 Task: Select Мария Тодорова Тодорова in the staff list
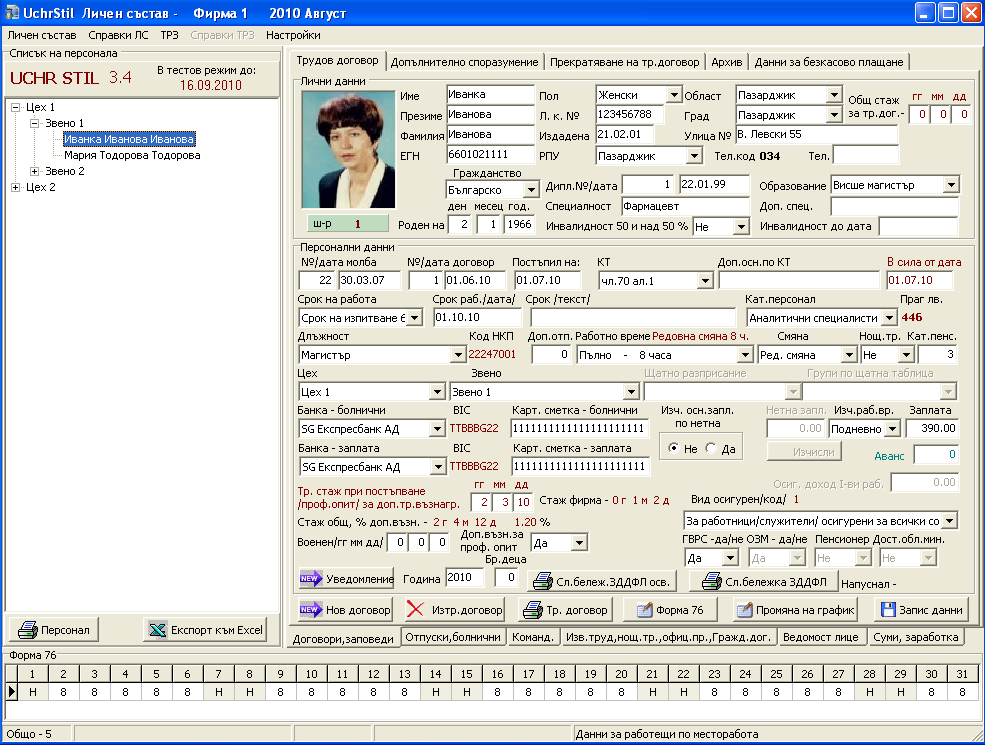(132, 155)
